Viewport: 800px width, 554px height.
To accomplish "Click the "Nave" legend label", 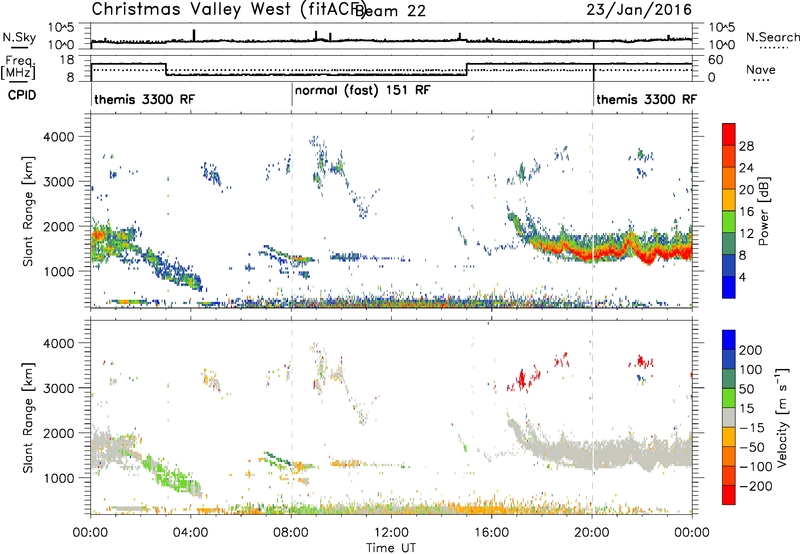I will (761, 70).
